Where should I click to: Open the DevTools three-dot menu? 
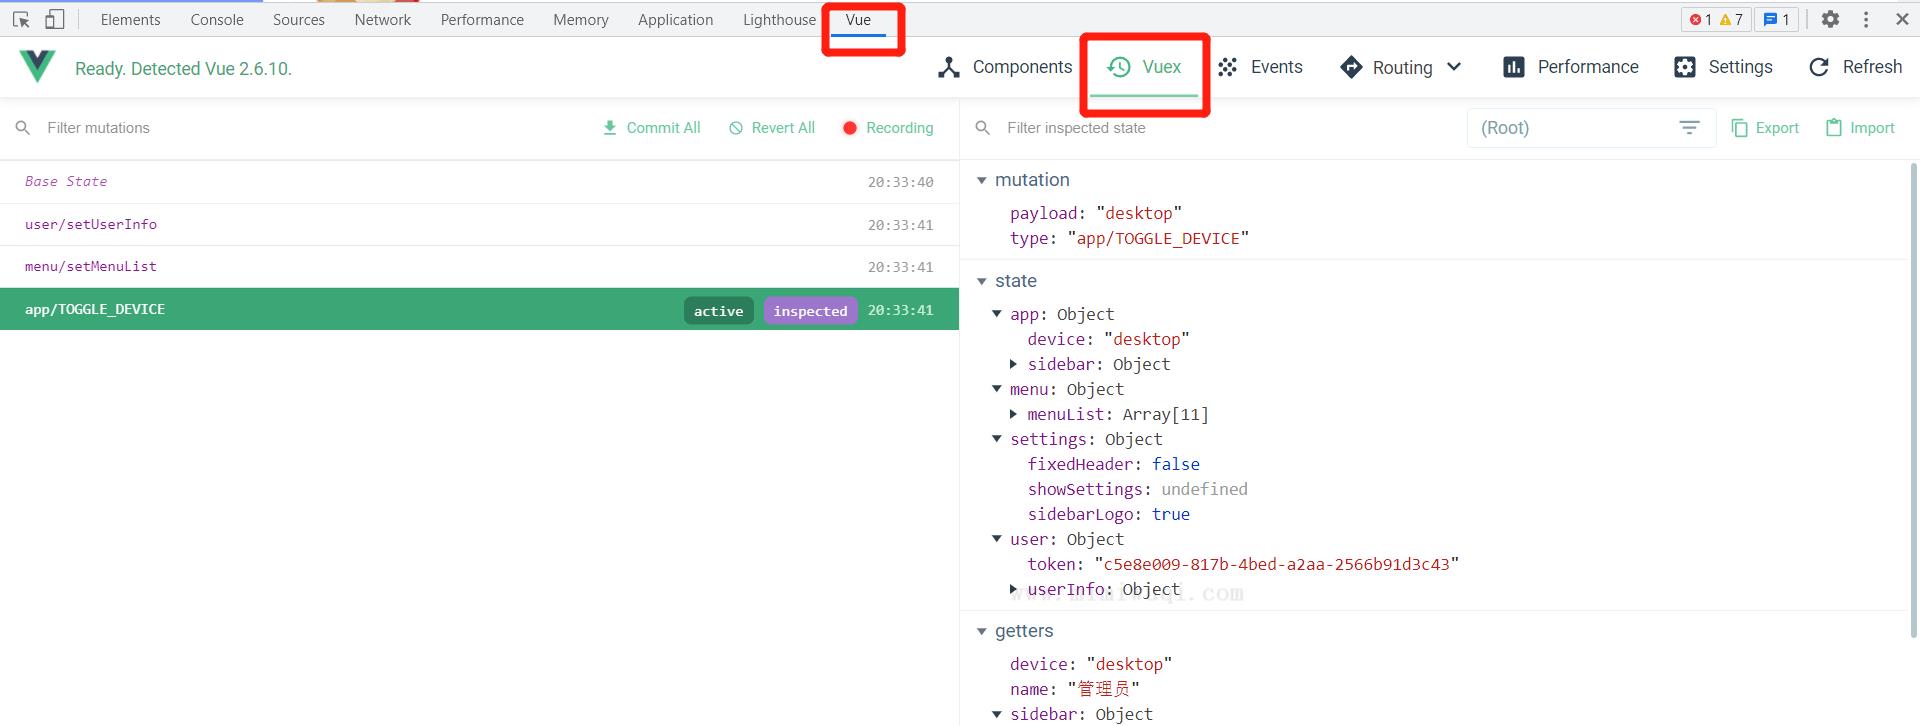pos(1866,19)
